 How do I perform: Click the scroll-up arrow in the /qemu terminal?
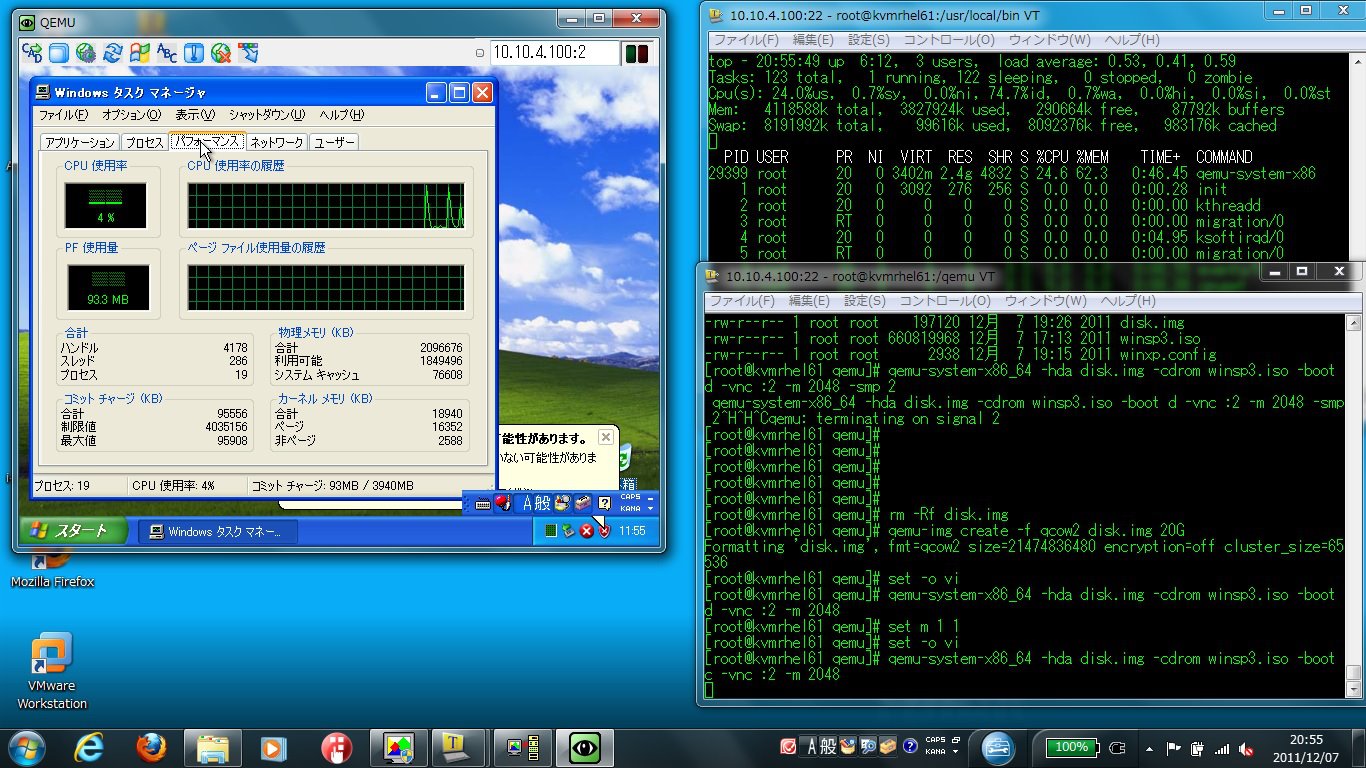click(1353, 323)
